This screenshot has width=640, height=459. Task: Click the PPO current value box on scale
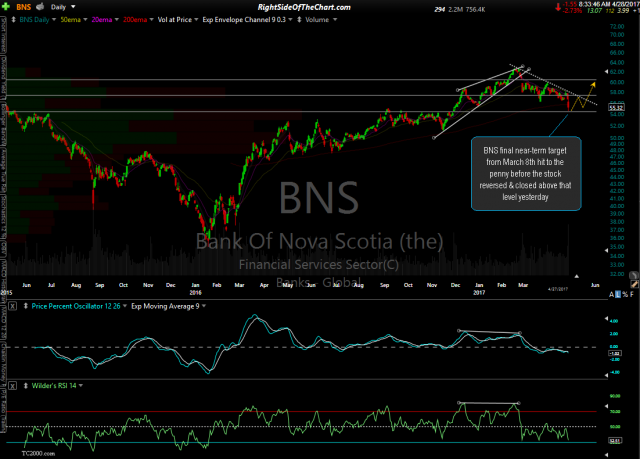pyautogui.click(x=615, y=353)
